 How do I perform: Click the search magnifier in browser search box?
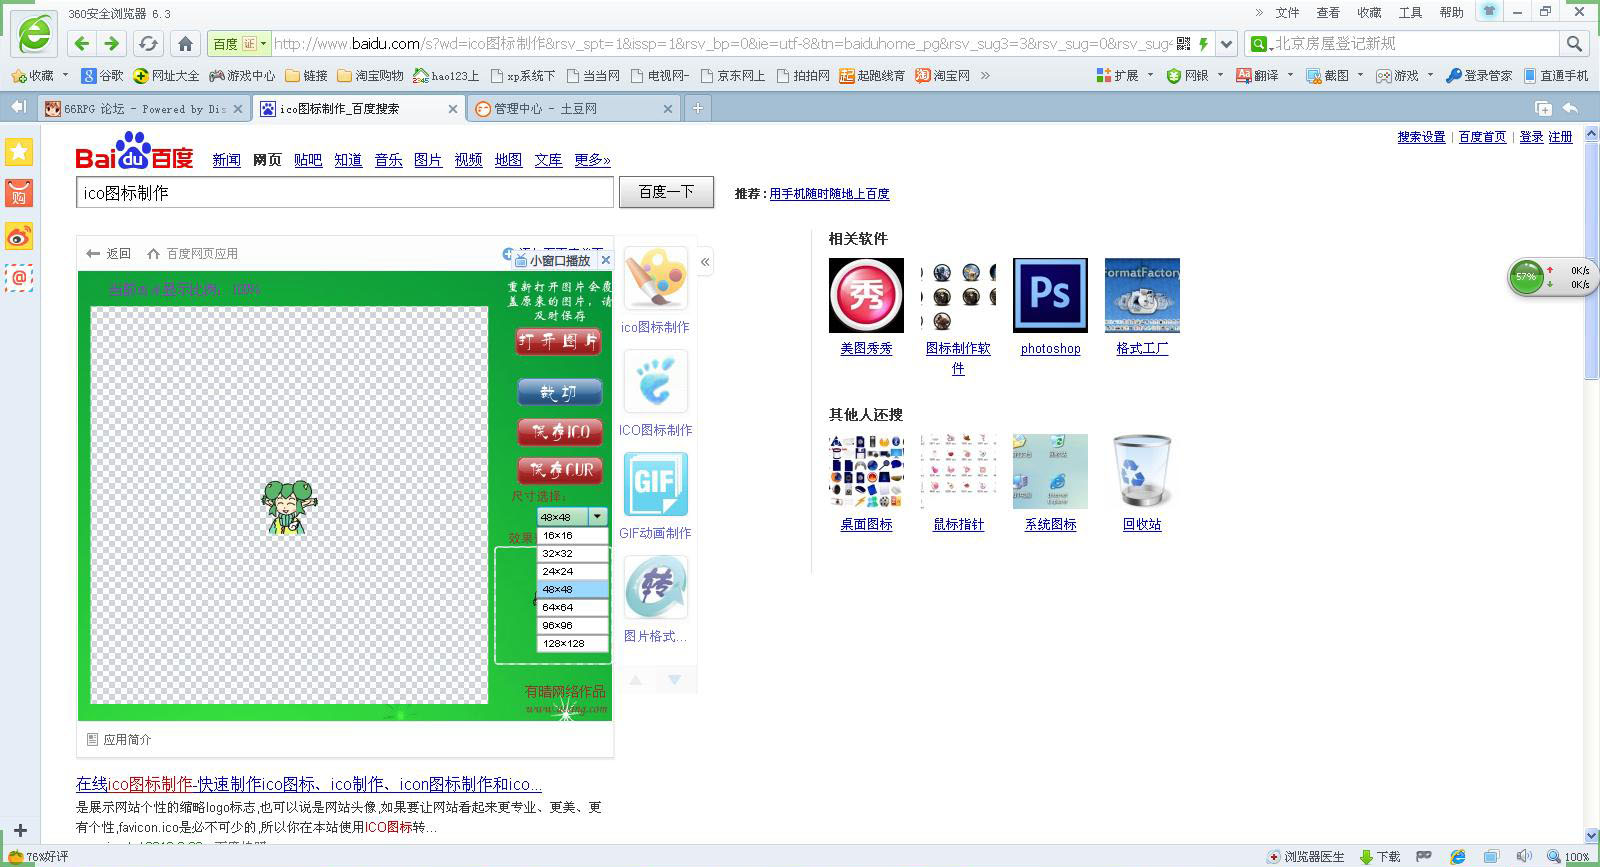coord(1574,43)
